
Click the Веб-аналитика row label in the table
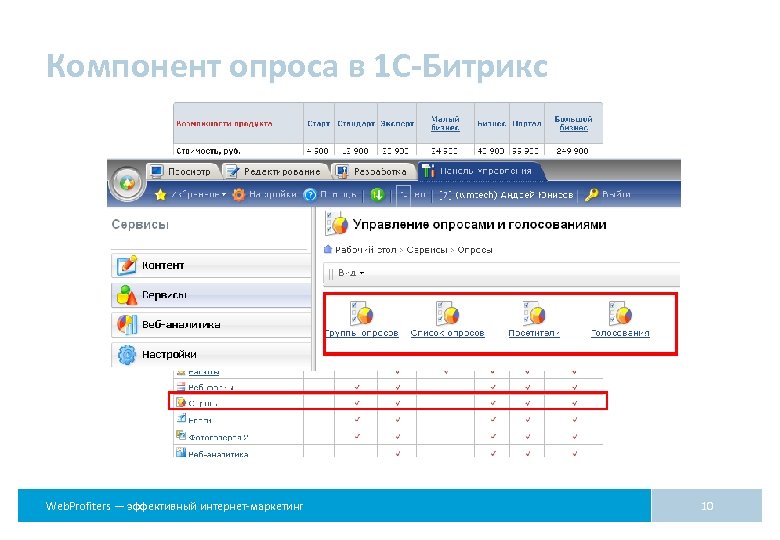click(x=218, y=454)
